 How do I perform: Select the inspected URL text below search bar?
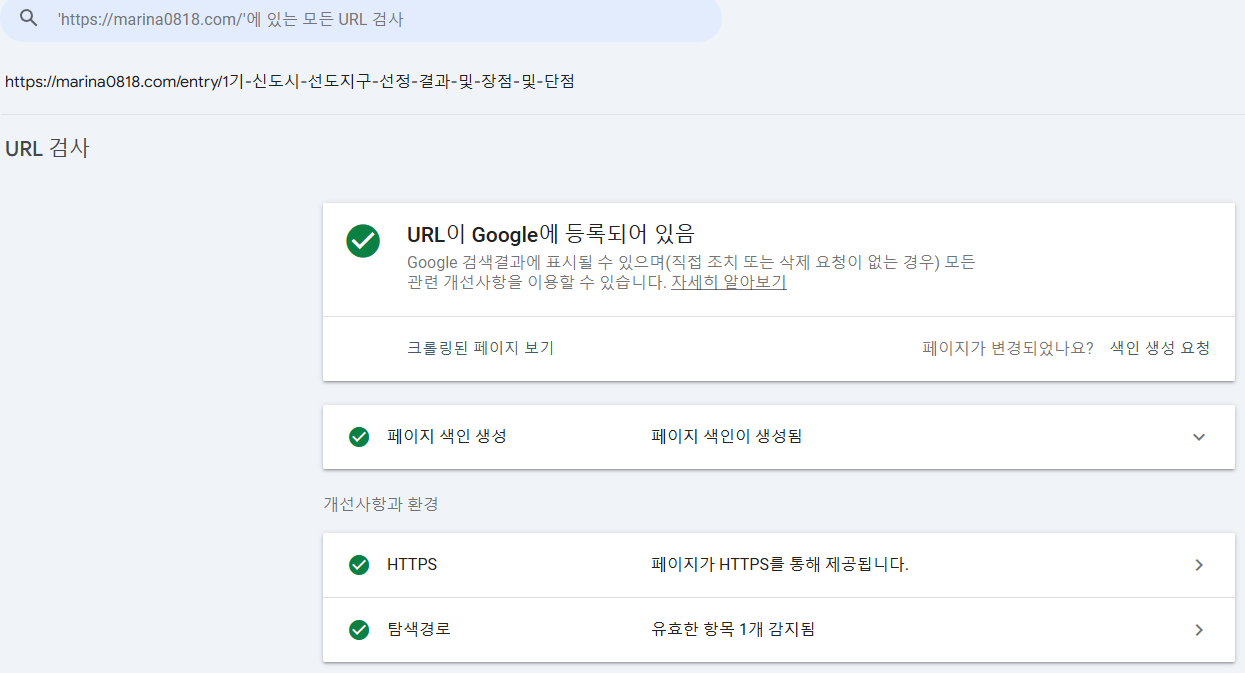[x=290, y=82]
